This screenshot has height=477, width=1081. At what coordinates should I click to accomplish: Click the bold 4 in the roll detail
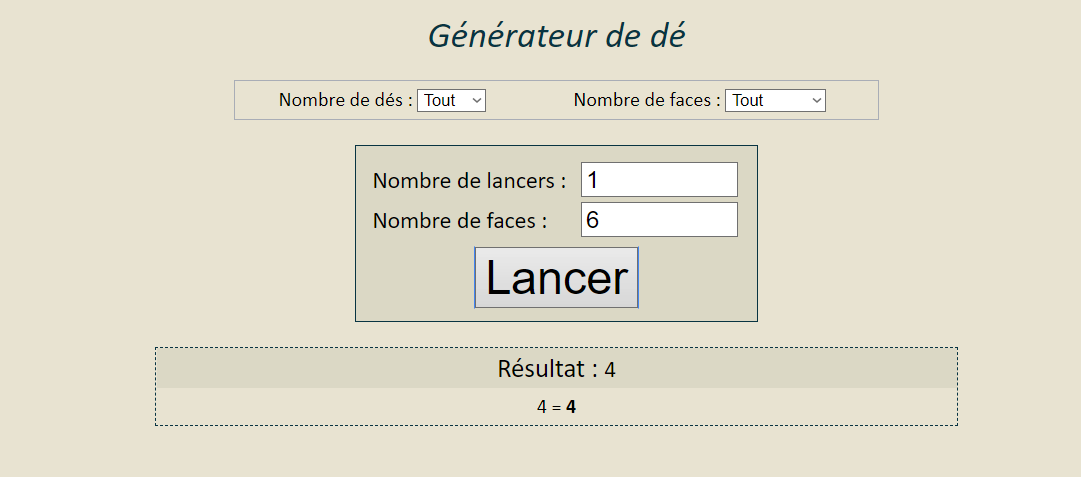click(572, 407)
